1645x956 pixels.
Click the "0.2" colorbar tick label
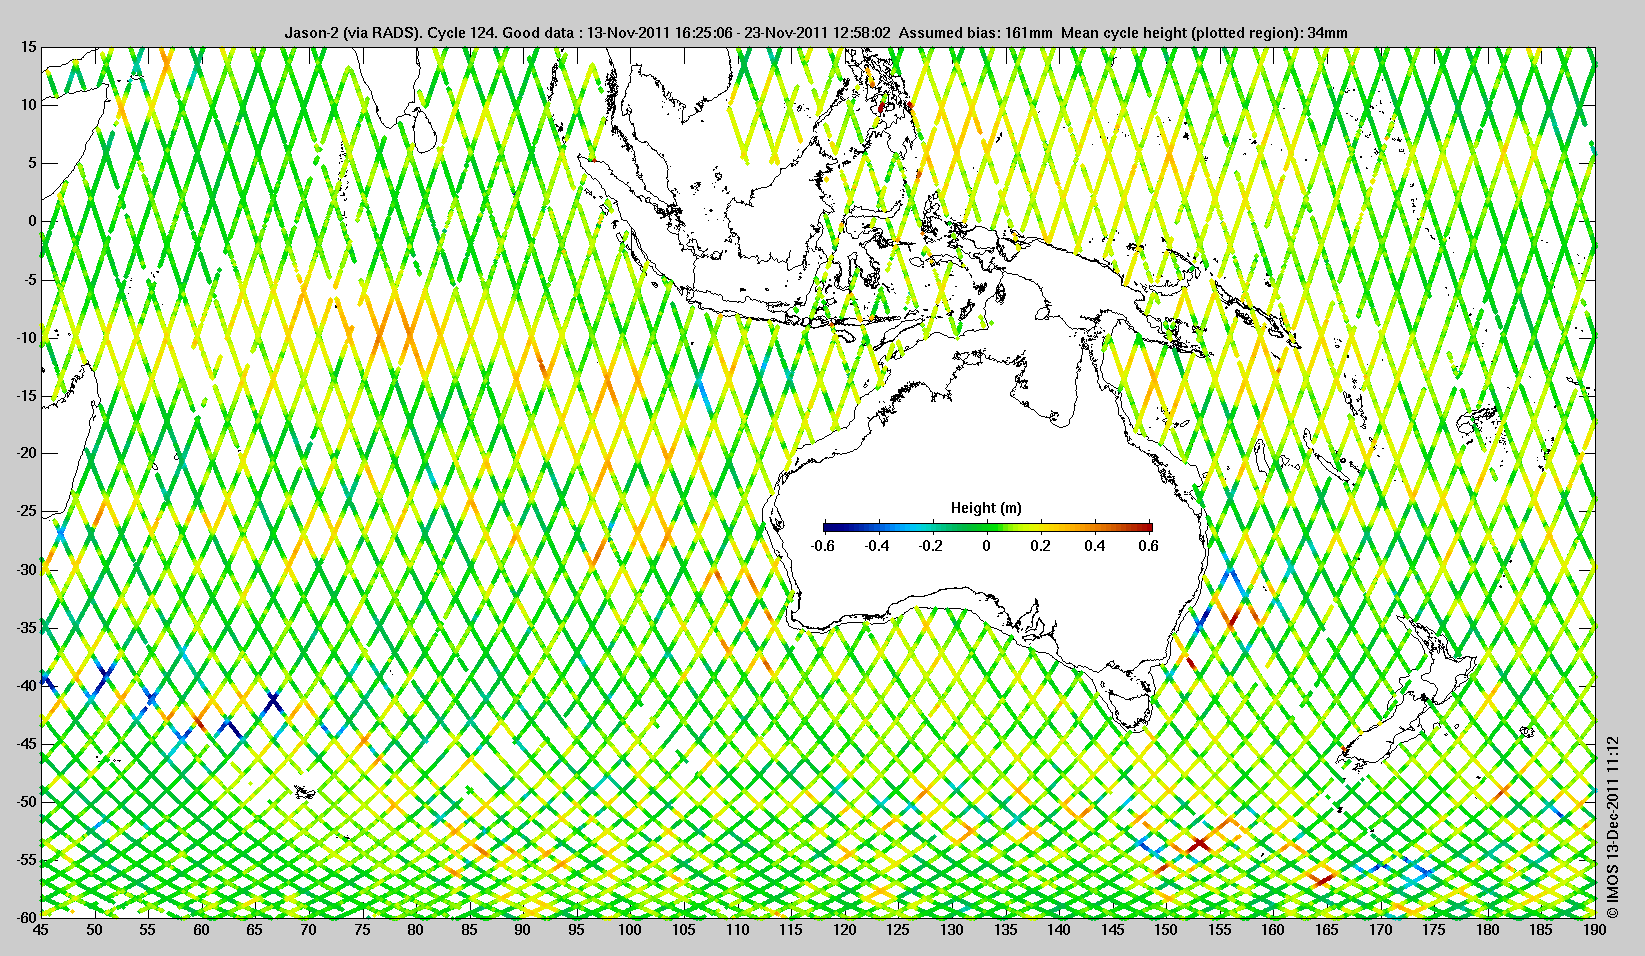click(1041, 546)
